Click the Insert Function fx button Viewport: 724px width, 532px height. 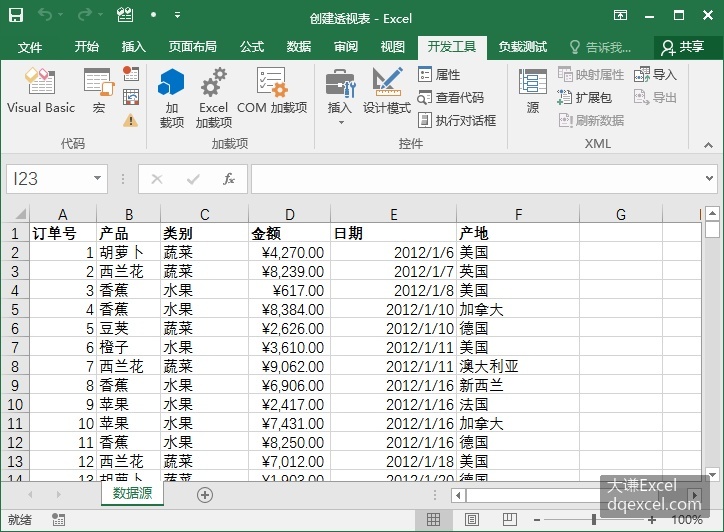pyautogui.click(x=229, y=178)
